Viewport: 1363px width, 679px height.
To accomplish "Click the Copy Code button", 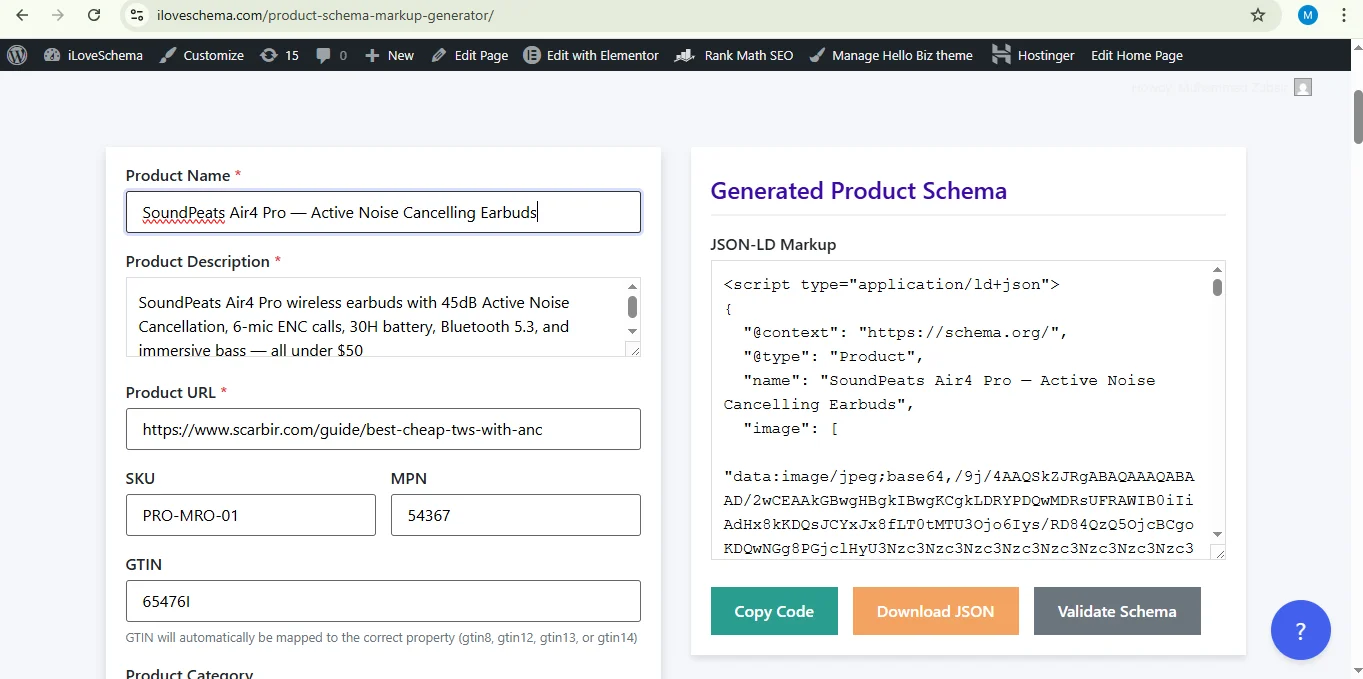I will pyautogui.click(x=774, y=611).
